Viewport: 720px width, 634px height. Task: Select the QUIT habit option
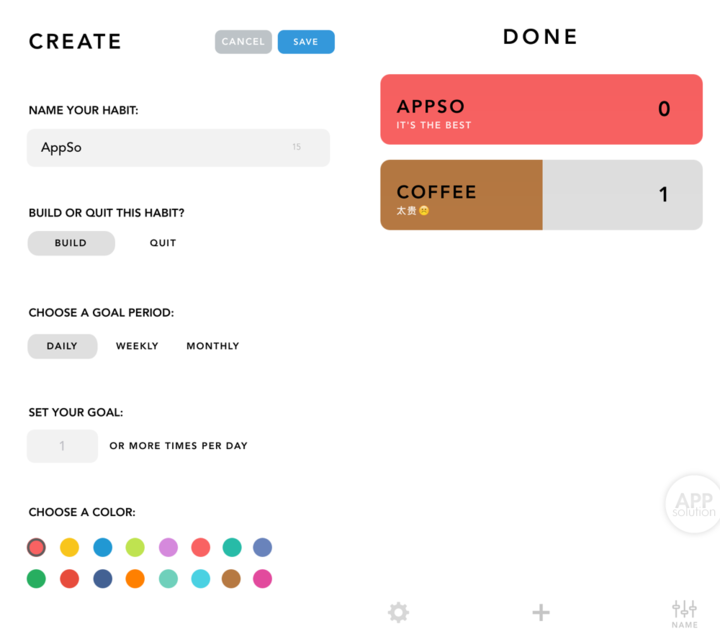coord(163,243)
